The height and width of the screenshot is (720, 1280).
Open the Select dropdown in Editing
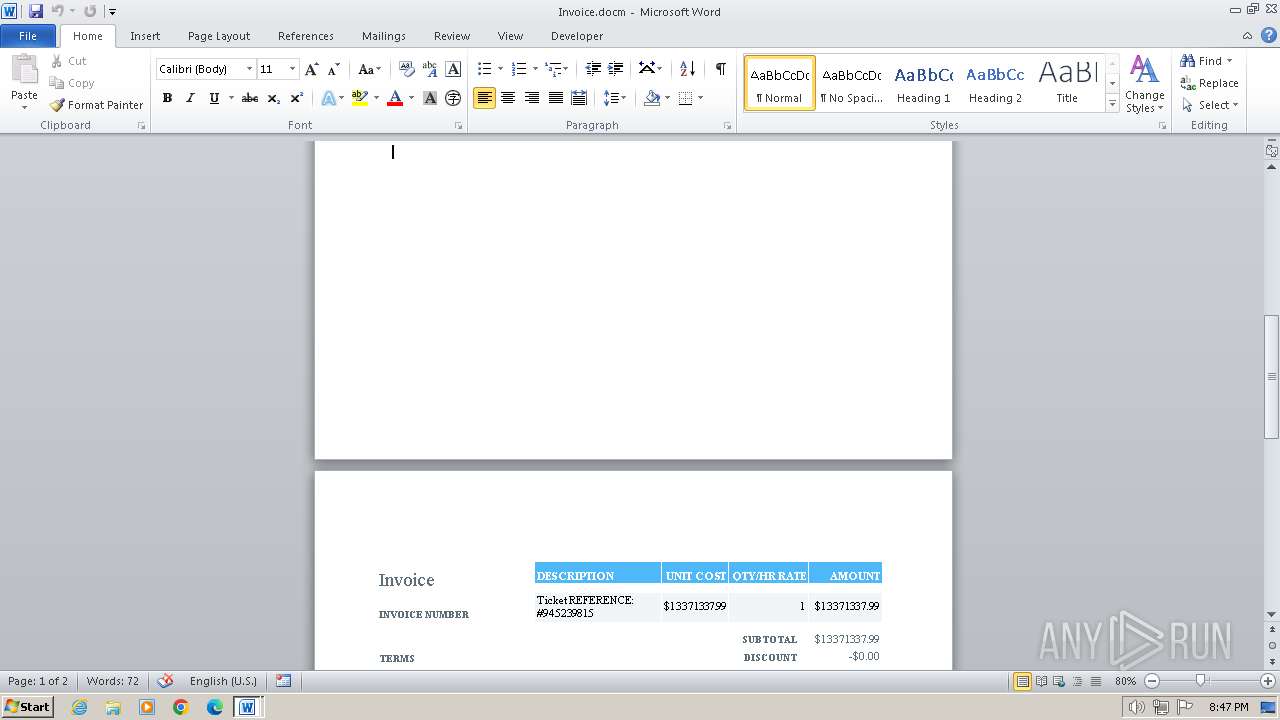click(1209, 105)
